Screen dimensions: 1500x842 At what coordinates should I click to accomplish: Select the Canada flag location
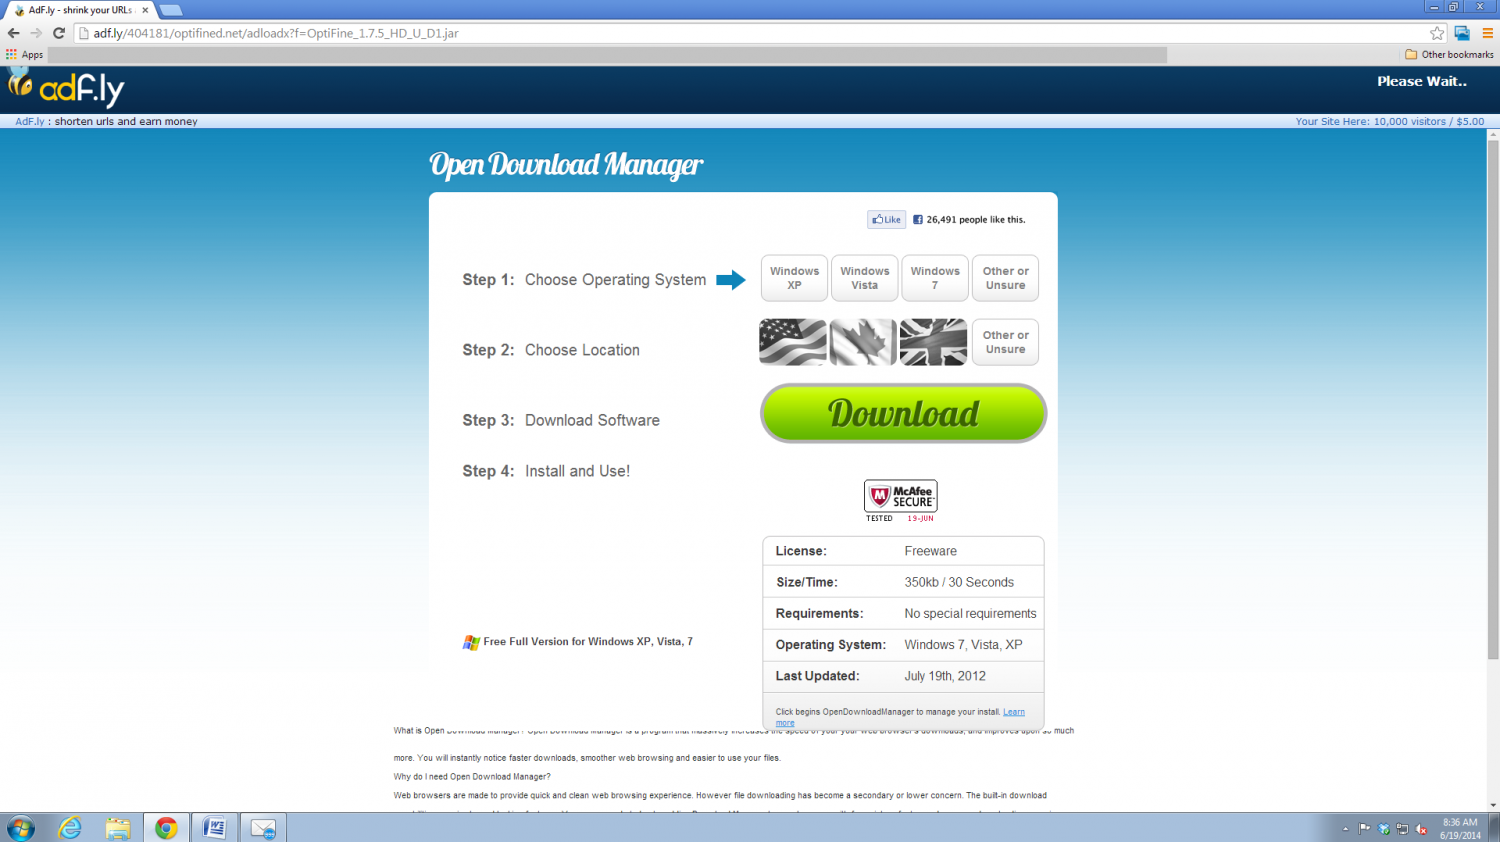[x=863, y=342]
